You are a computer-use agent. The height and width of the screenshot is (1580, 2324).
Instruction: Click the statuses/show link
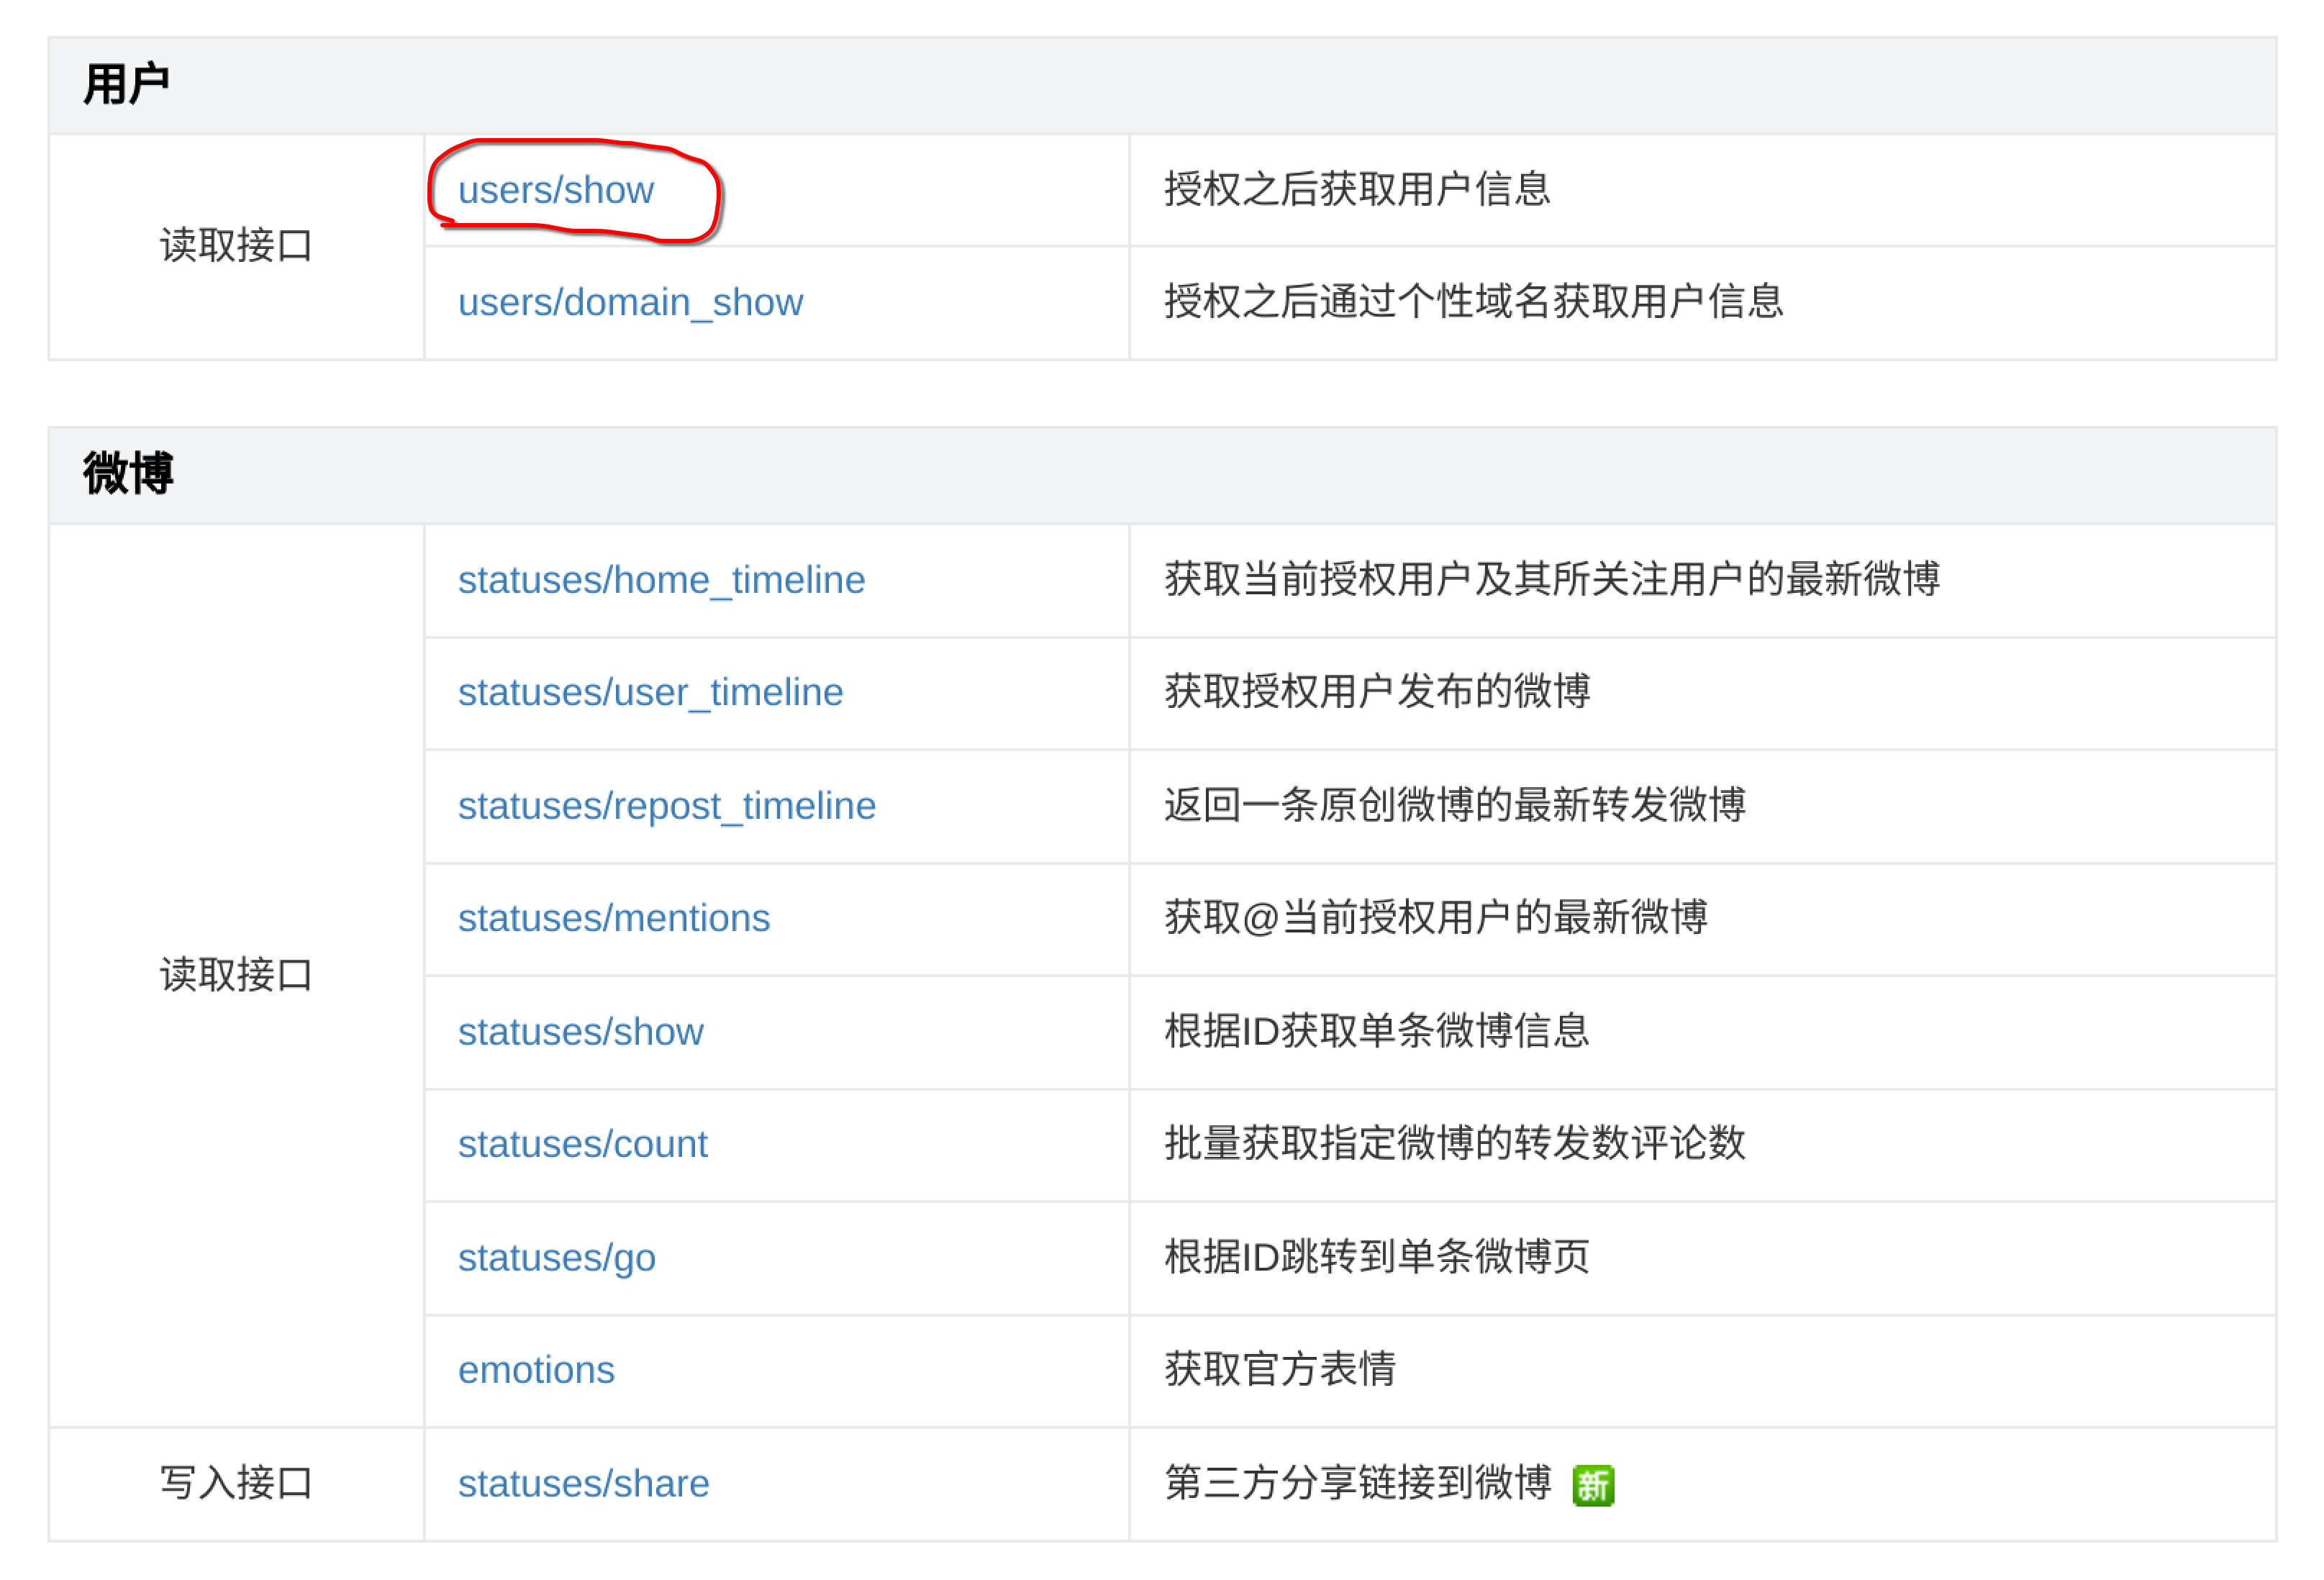580,1032
